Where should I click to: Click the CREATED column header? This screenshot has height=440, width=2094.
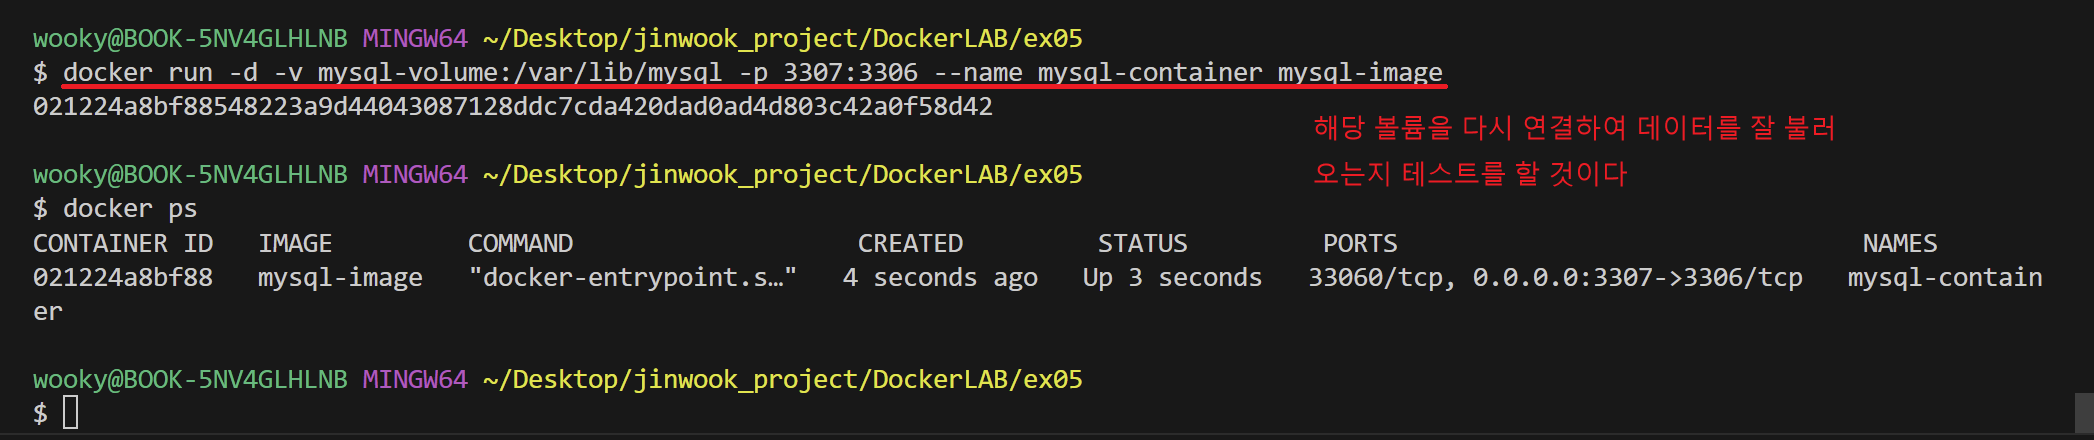click(x=910, y=243)
